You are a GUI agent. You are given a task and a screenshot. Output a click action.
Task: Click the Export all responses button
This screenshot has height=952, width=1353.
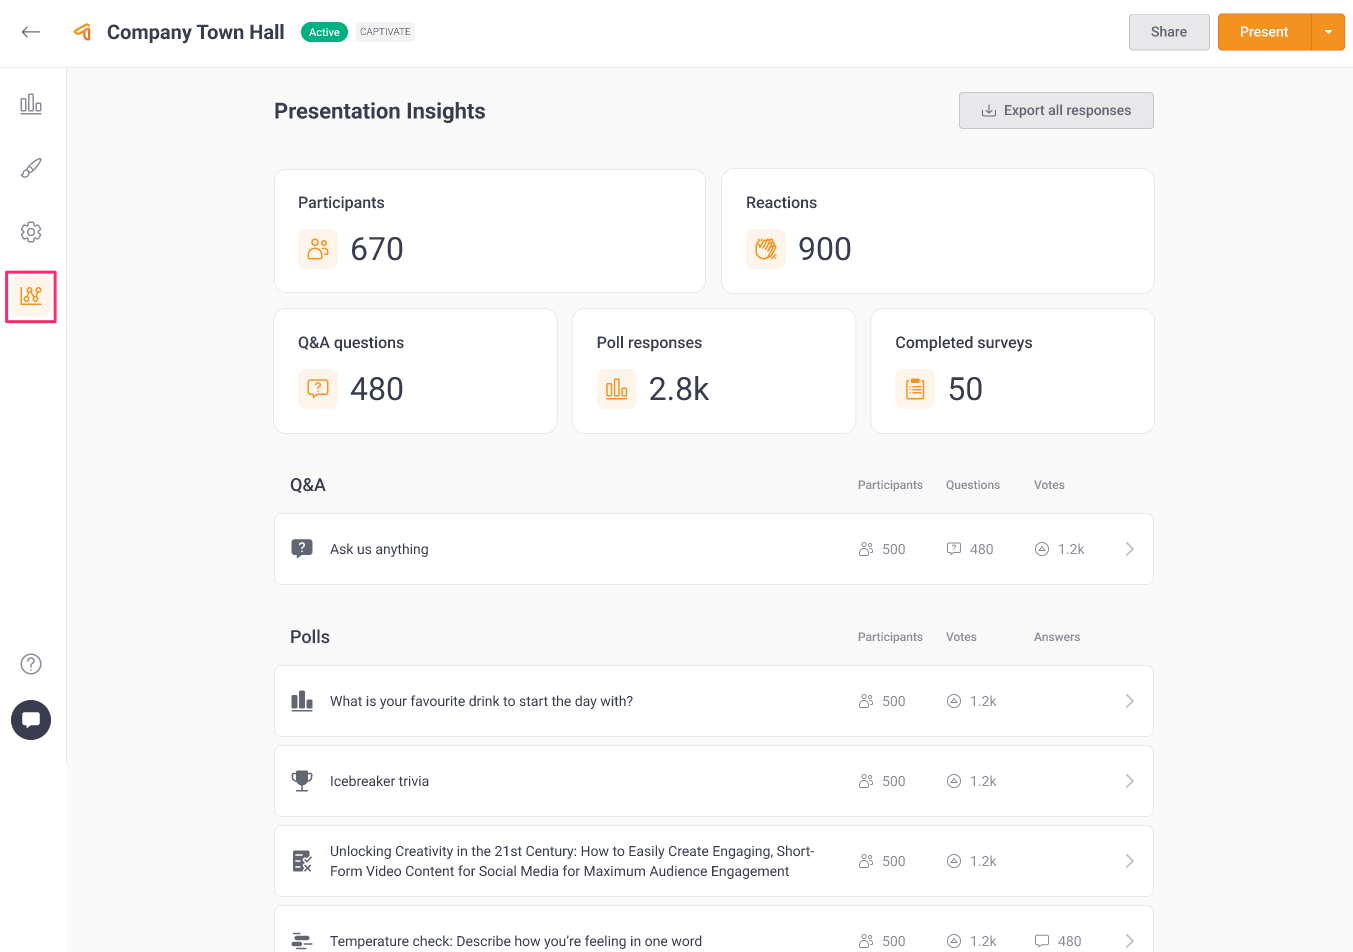click(1056, 111)
